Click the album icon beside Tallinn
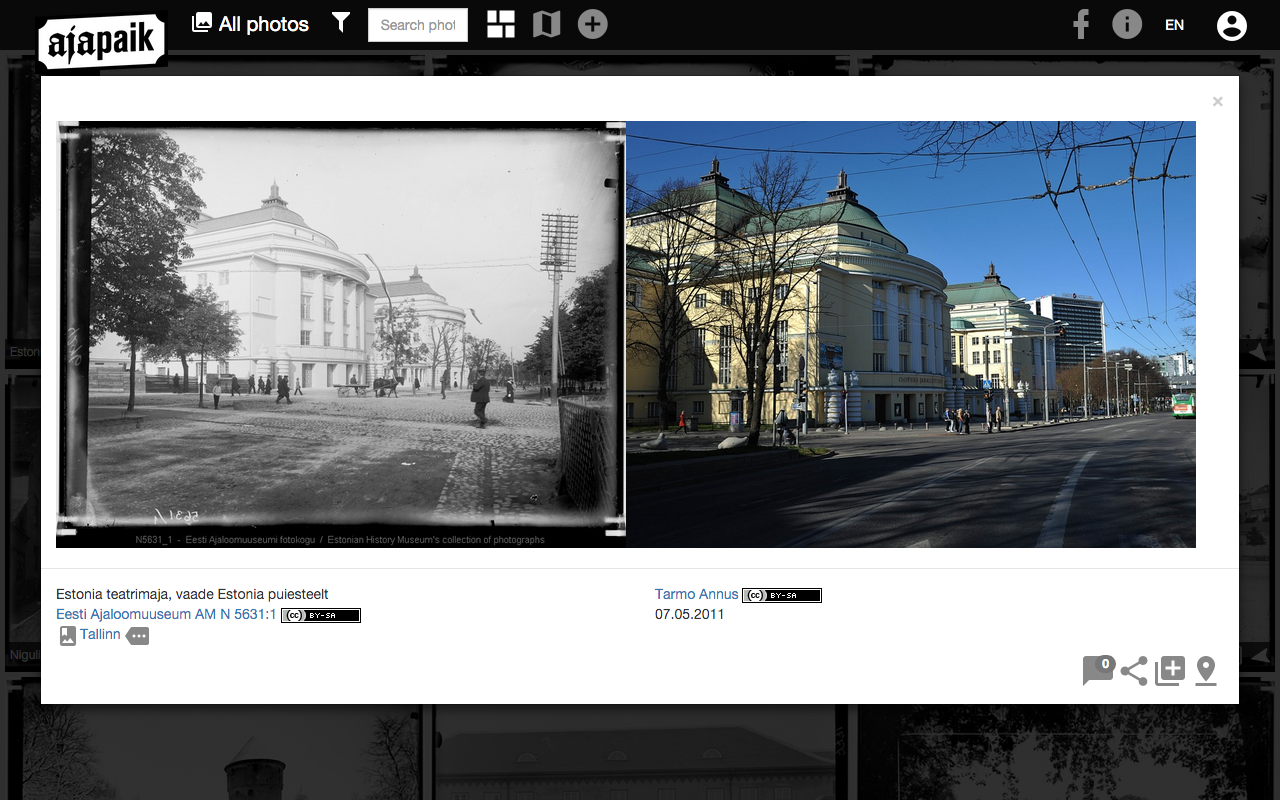The image size is (1280, 800). click(x=67, y=636)
